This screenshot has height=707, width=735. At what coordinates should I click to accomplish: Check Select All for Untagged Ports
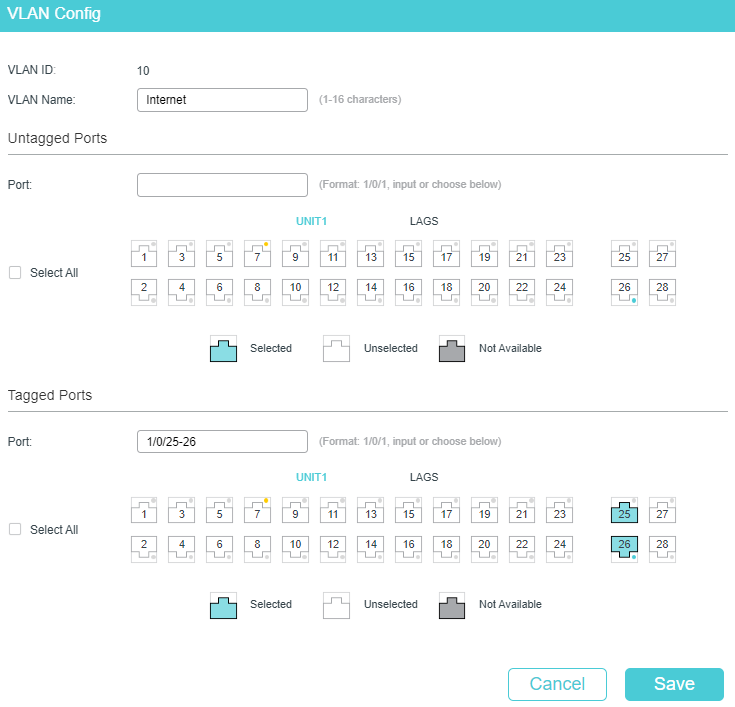(x=15, y=272)
